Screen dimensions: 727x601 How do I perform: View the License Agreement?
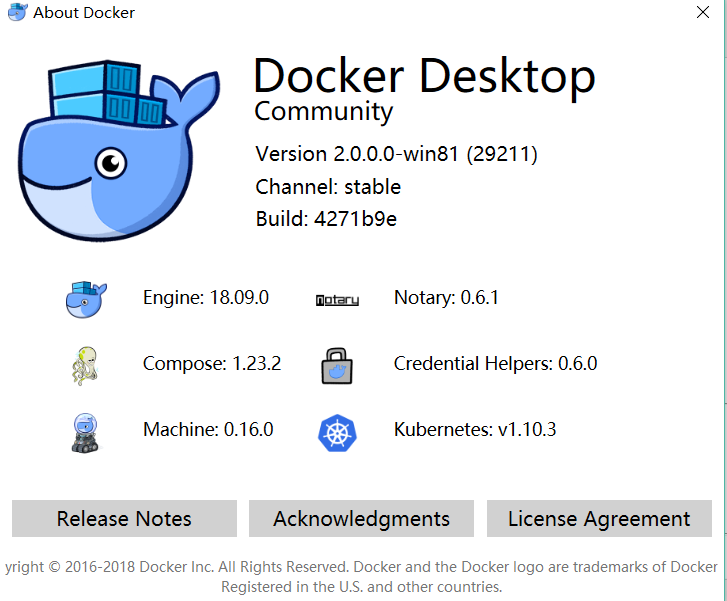(599, 518)
